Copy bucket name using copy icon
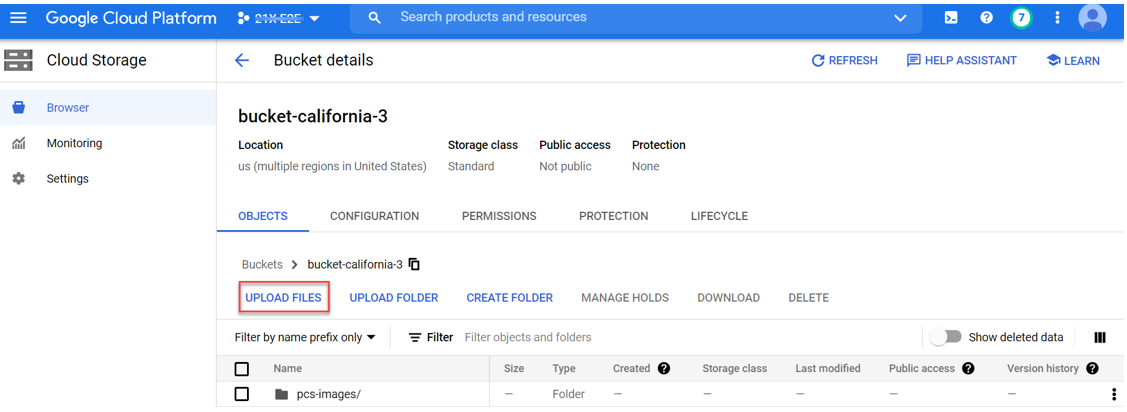Image resolution: width=1127 pixels, height=412 pixels. (415, 265)
